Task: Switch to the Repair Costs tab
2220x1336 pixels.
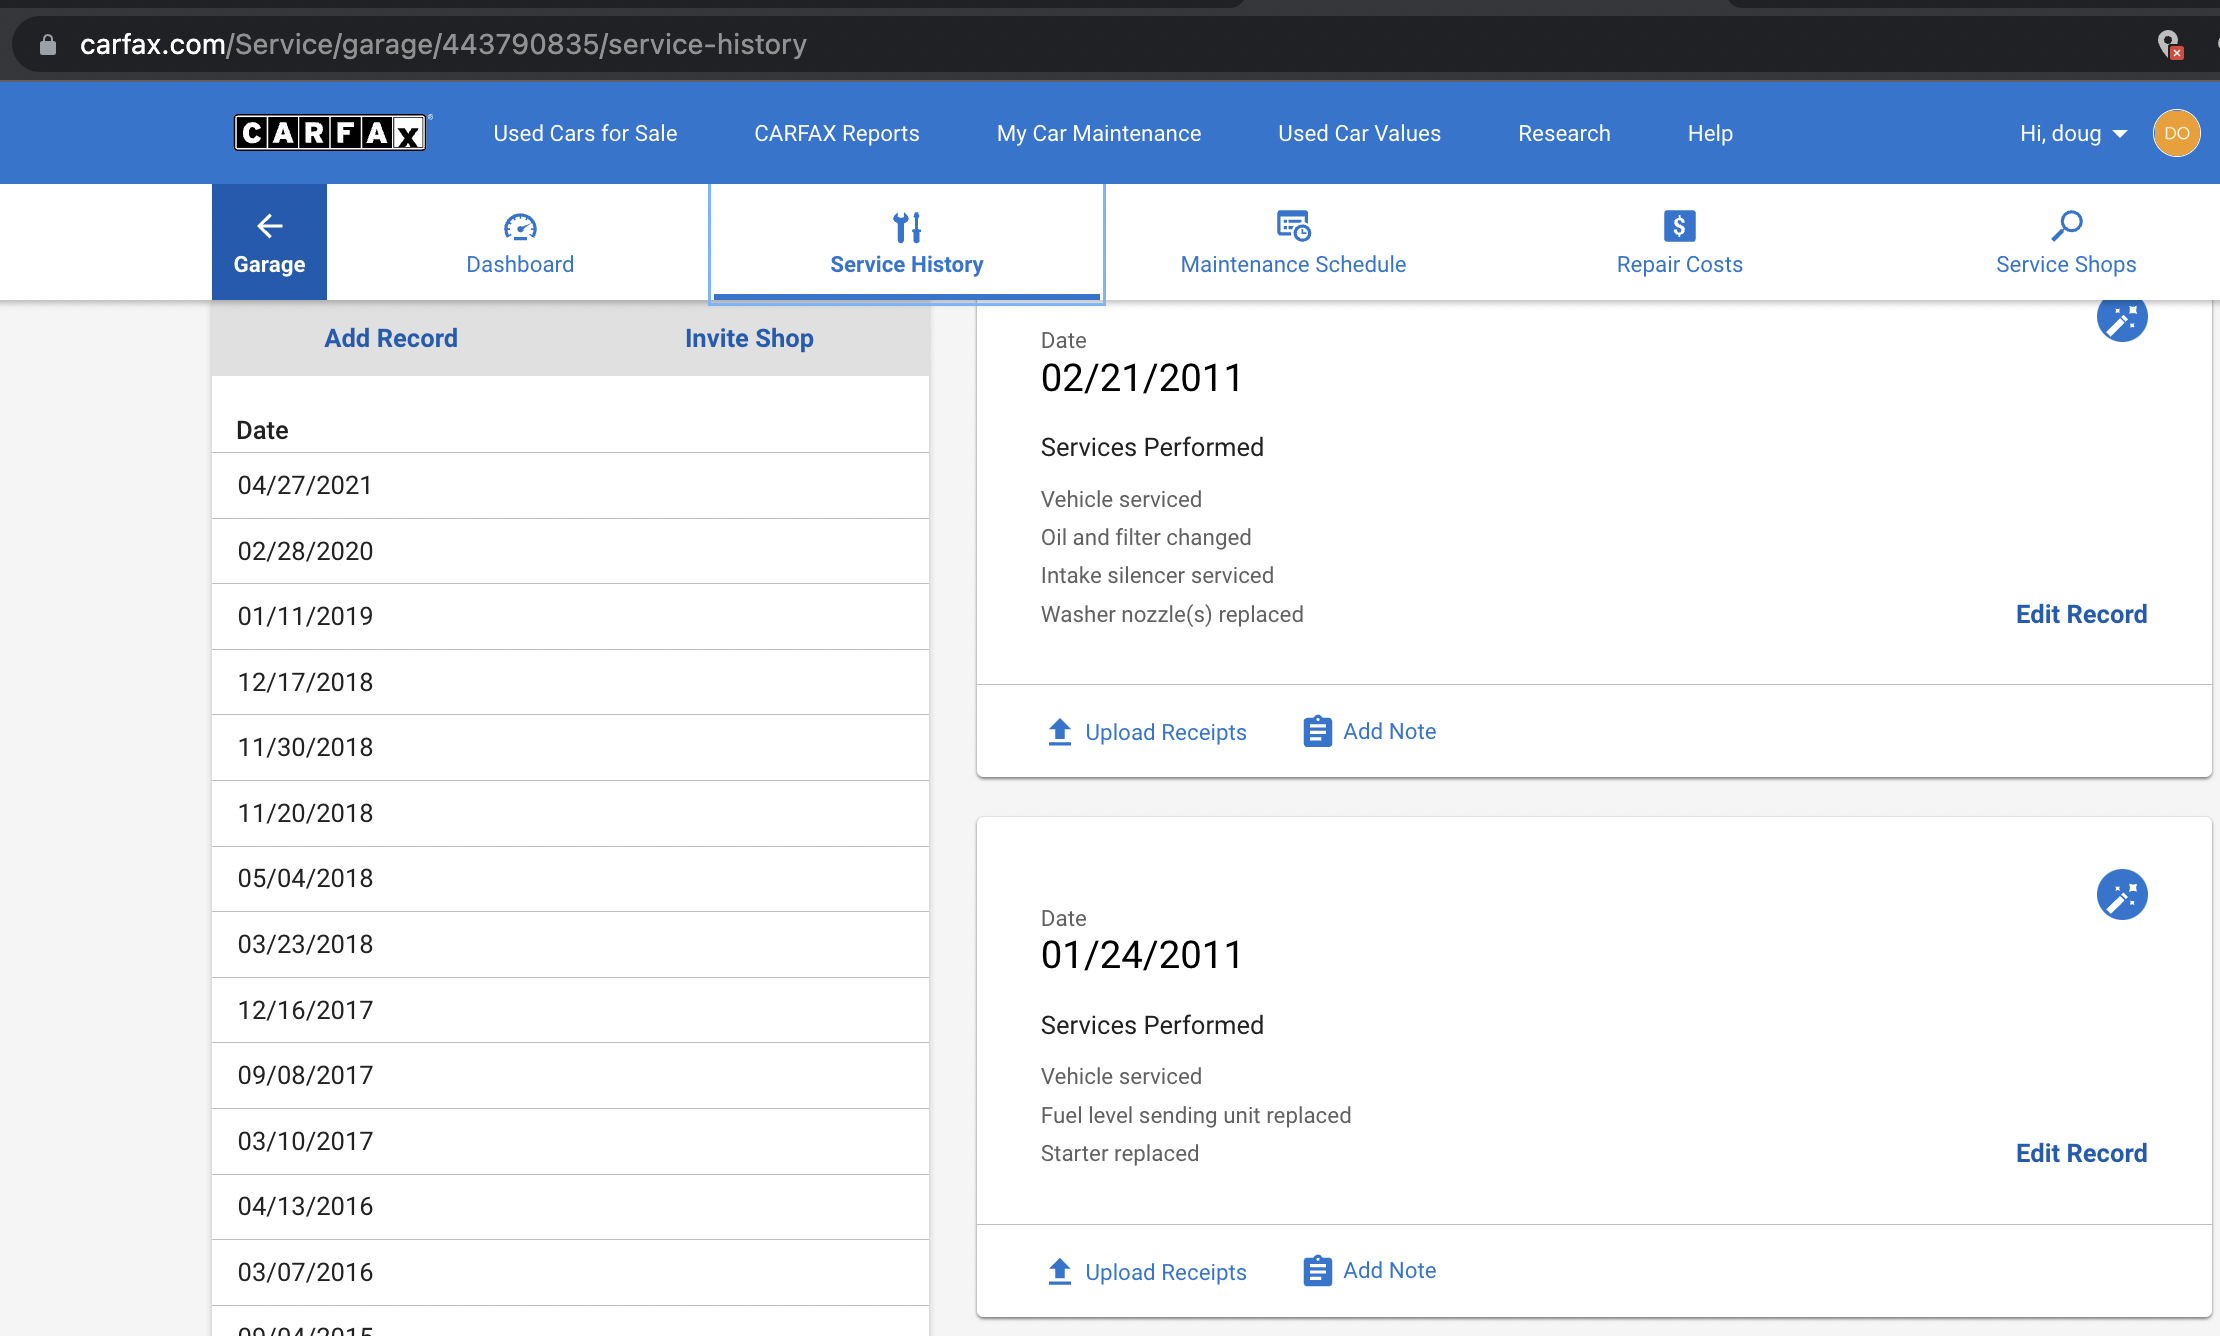Action: point(1679,242)
